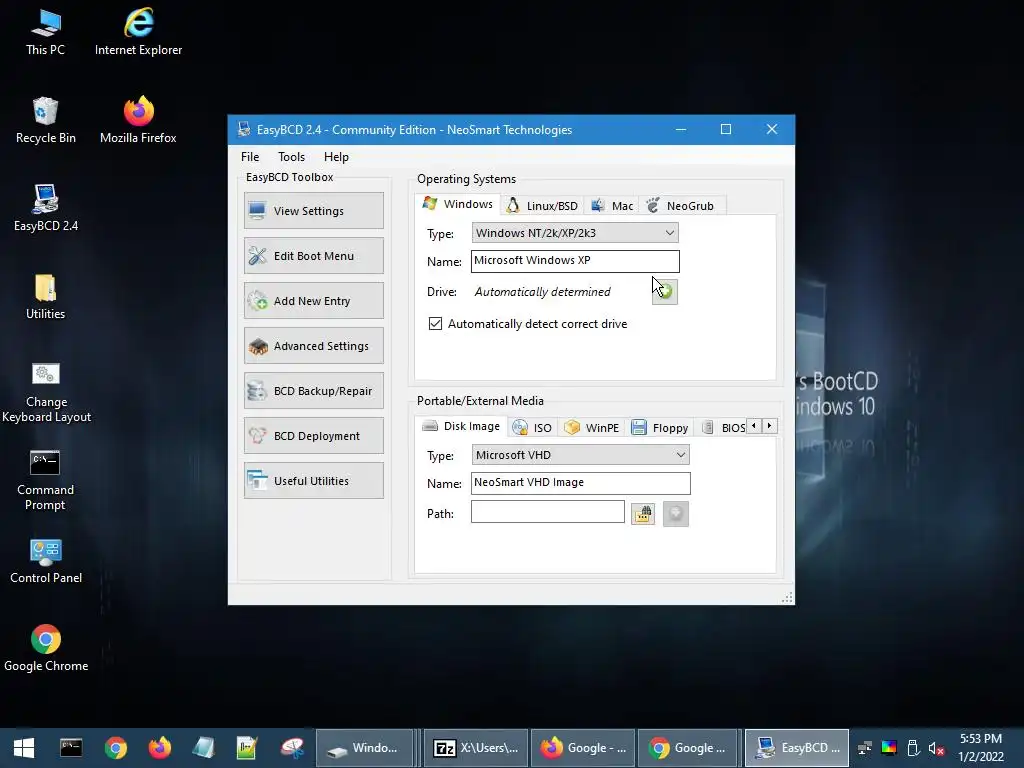The width and height of the screenshot is (1024, 768).
Task: Click the green checklist pinned taskbar icon
Action: (247, 748)
